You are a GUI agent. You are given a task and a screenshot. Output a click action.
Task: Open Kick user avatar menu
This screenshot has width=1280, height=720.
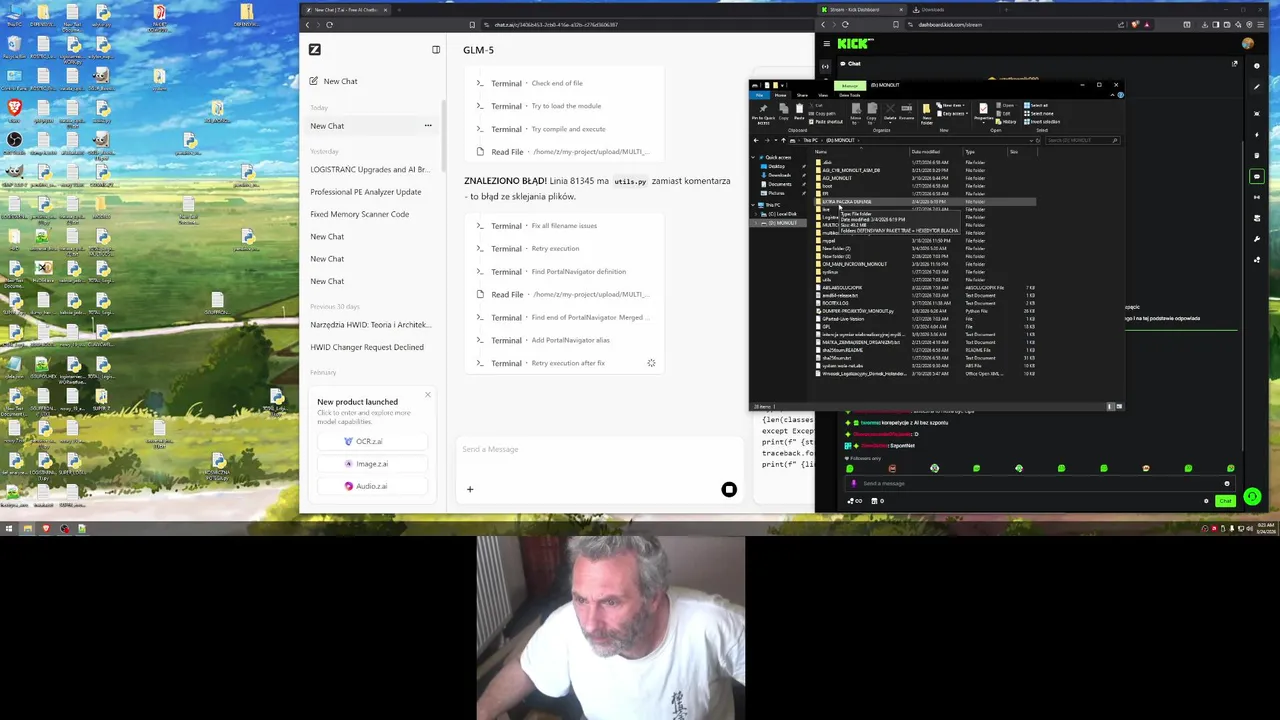[1248, 44]
